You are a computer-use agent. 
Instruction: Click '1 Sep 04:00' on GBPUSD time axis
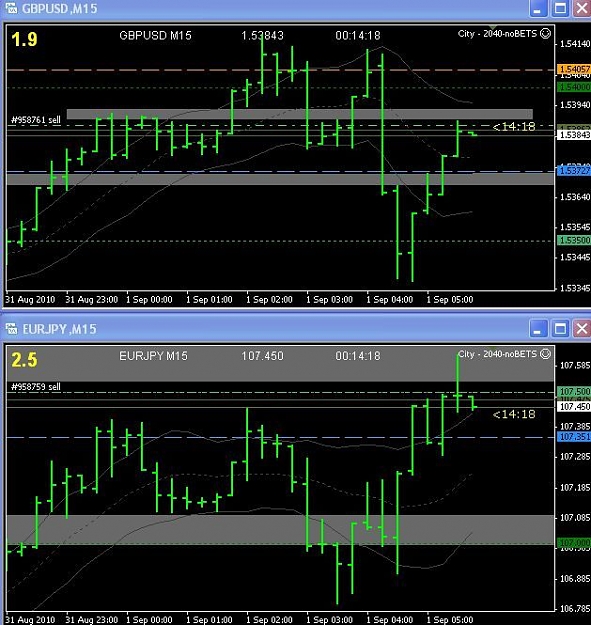tap(390, 299)
